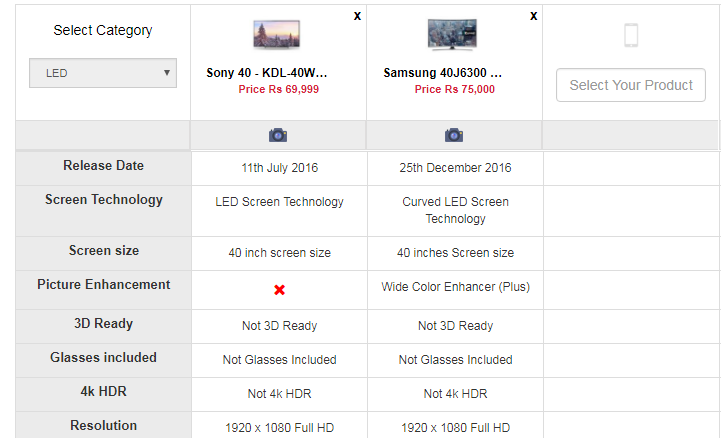The width and height of the screenshot is (721, 438).
Task: Click the phone placeholder icon in empty column
Action: tap(631, 36)
